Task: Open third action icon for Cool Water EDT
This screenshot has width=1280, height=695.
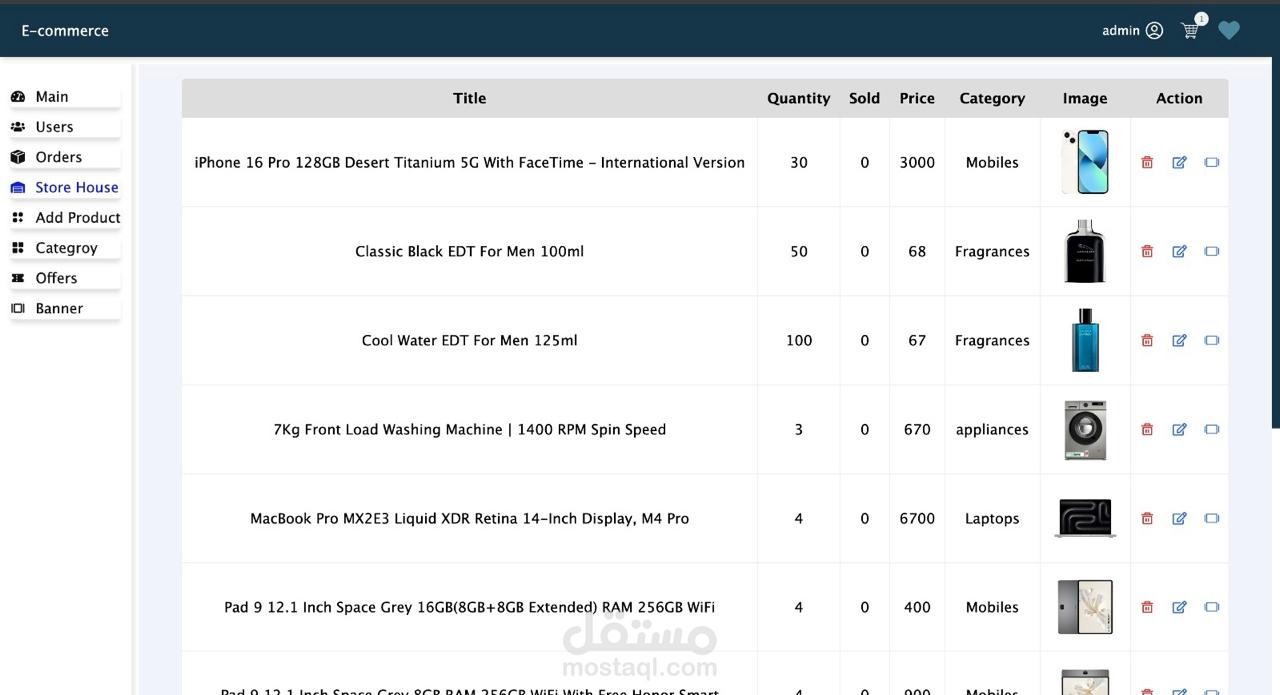Action: coord(1212,340)
